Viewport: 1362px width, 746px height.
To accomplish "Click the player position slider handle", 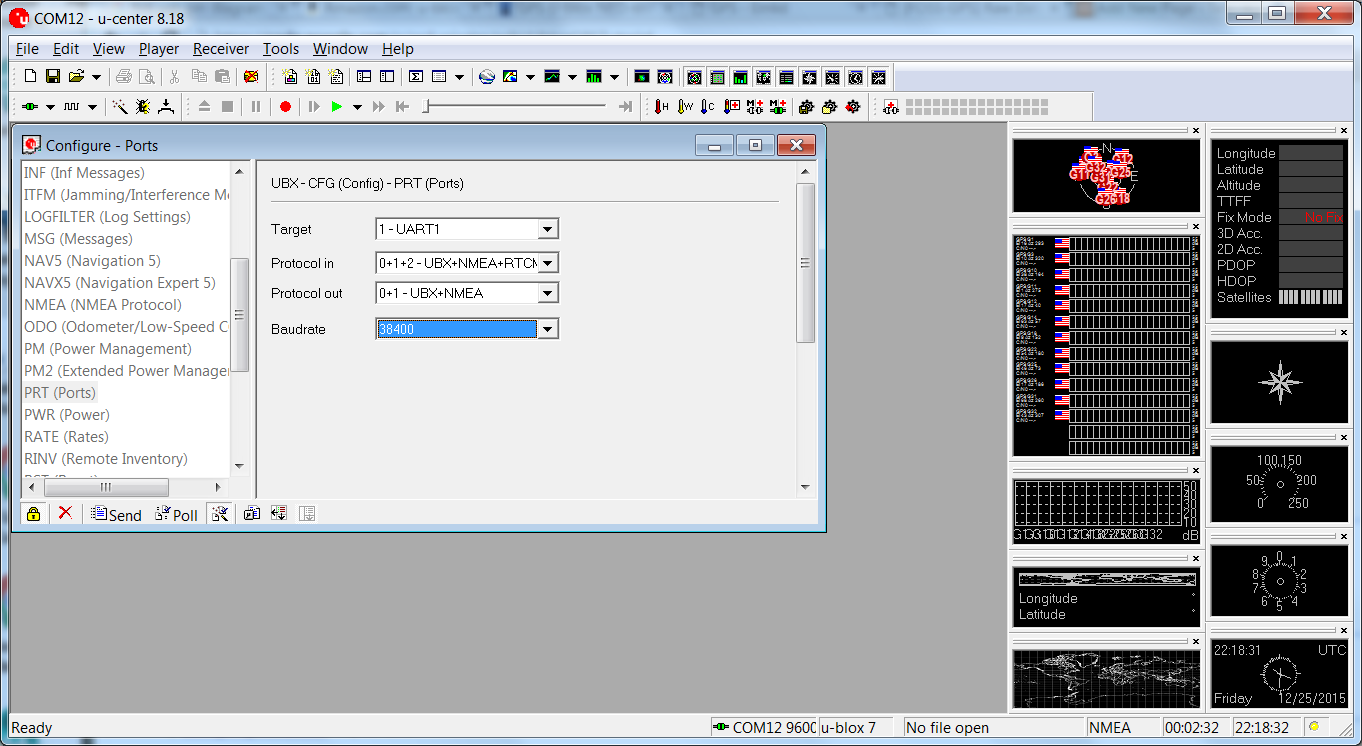I will [x=426, y=106].
